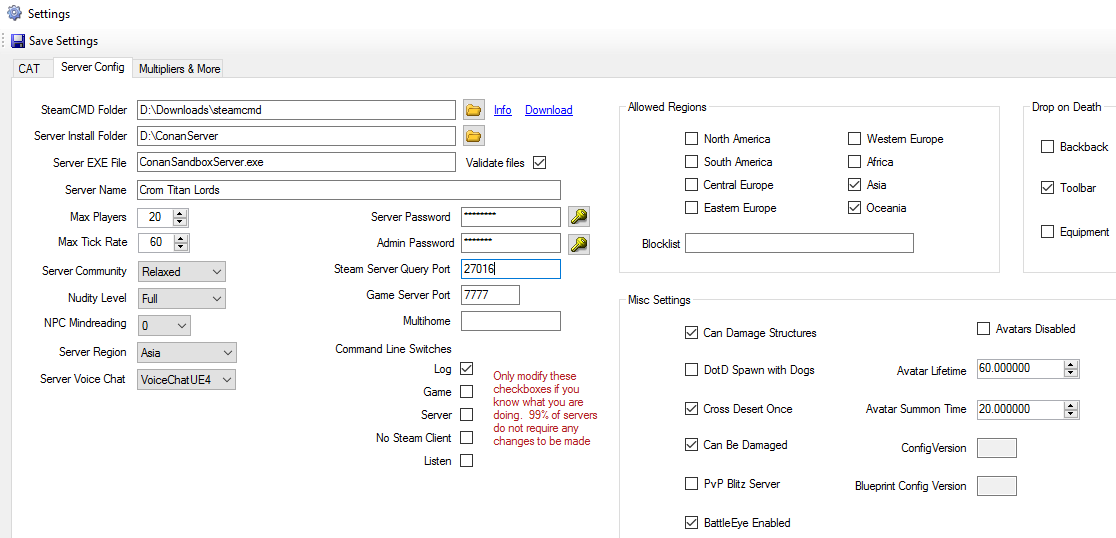This screenshot has width=1116, height=538.
Task: Click the SteamCMD Info link
Action: pos(502,110)
